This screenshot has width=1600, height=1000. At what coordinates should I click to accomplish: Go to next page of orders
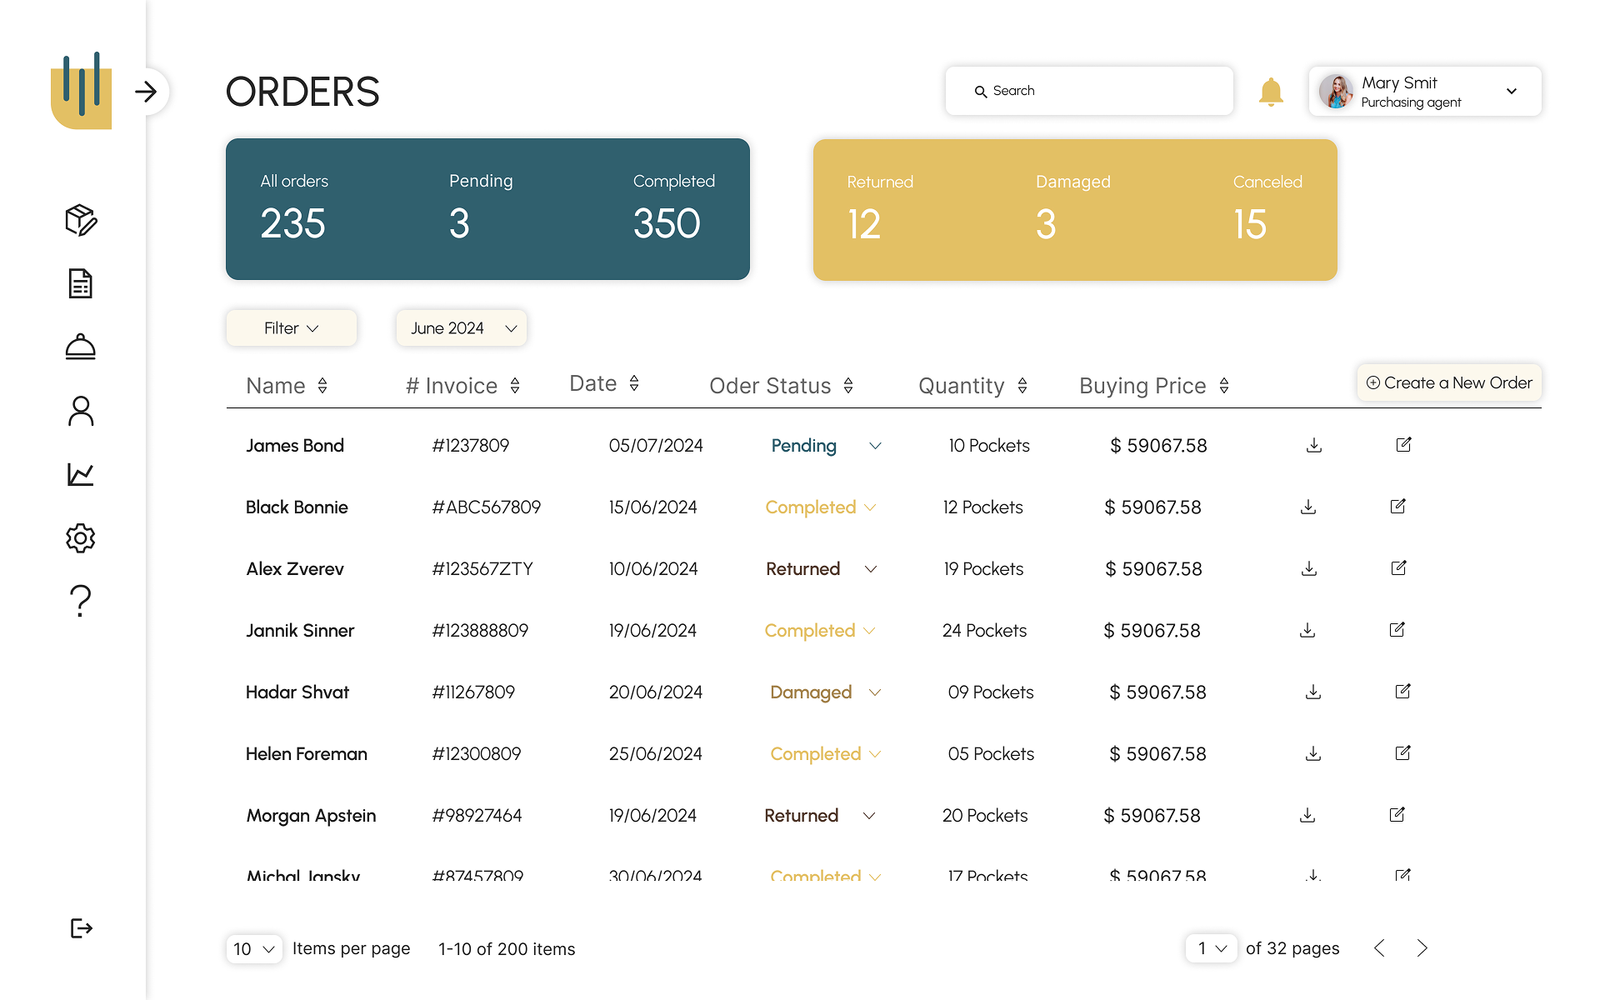click(1422, 948)
